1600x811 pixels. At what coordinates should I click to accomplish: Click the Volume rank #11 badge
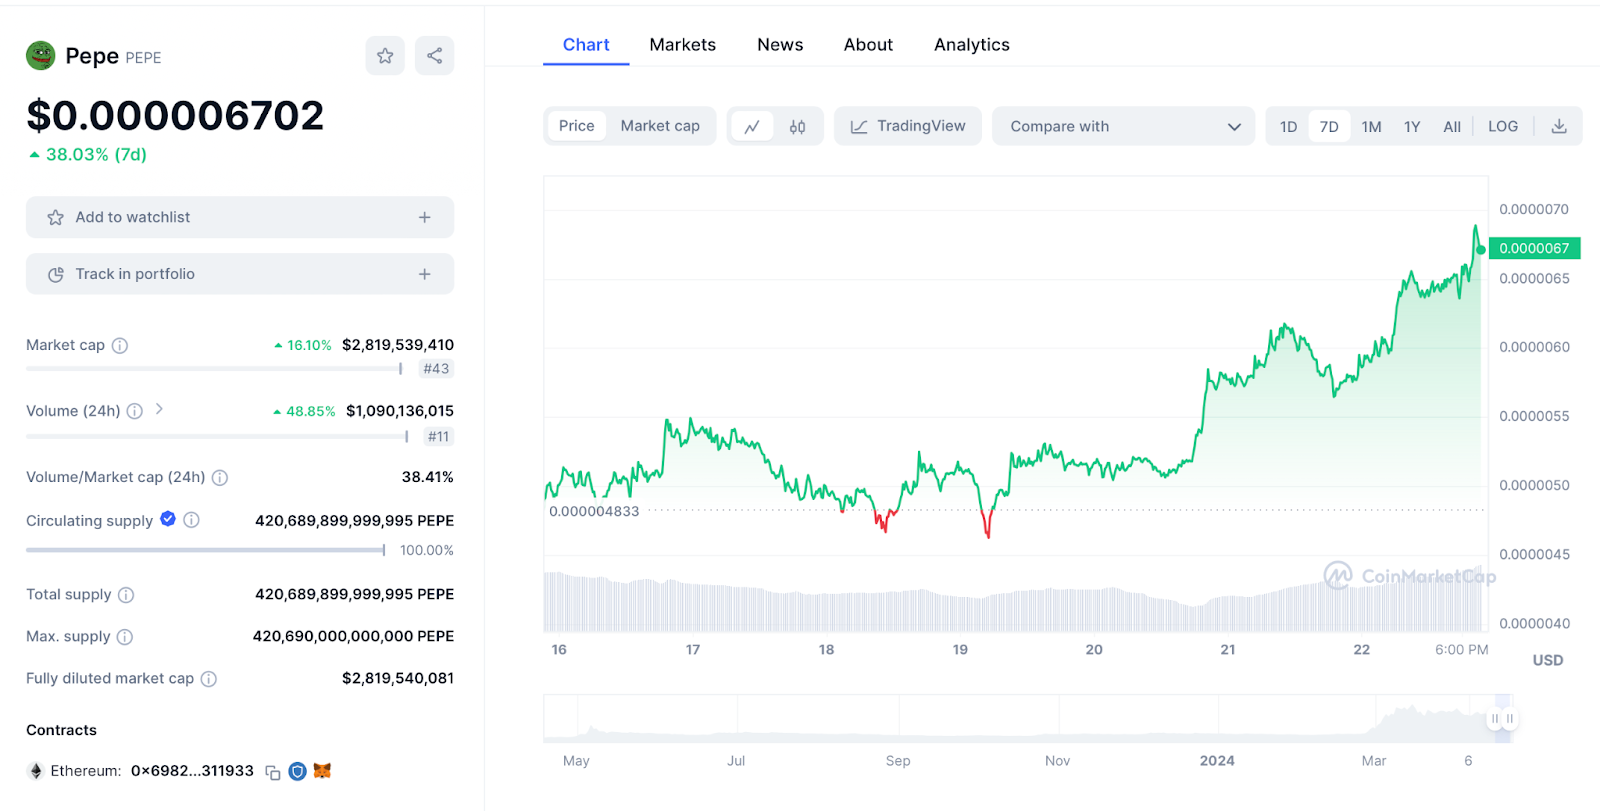pos(439,437)
